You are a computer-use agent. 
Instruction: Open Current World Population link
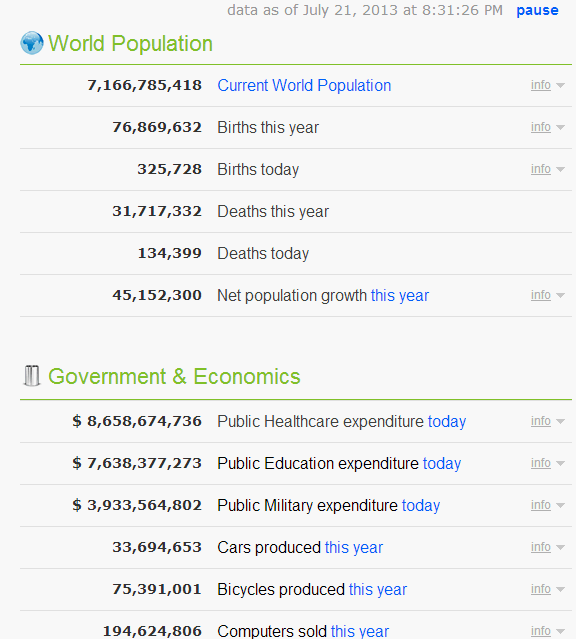304,86
